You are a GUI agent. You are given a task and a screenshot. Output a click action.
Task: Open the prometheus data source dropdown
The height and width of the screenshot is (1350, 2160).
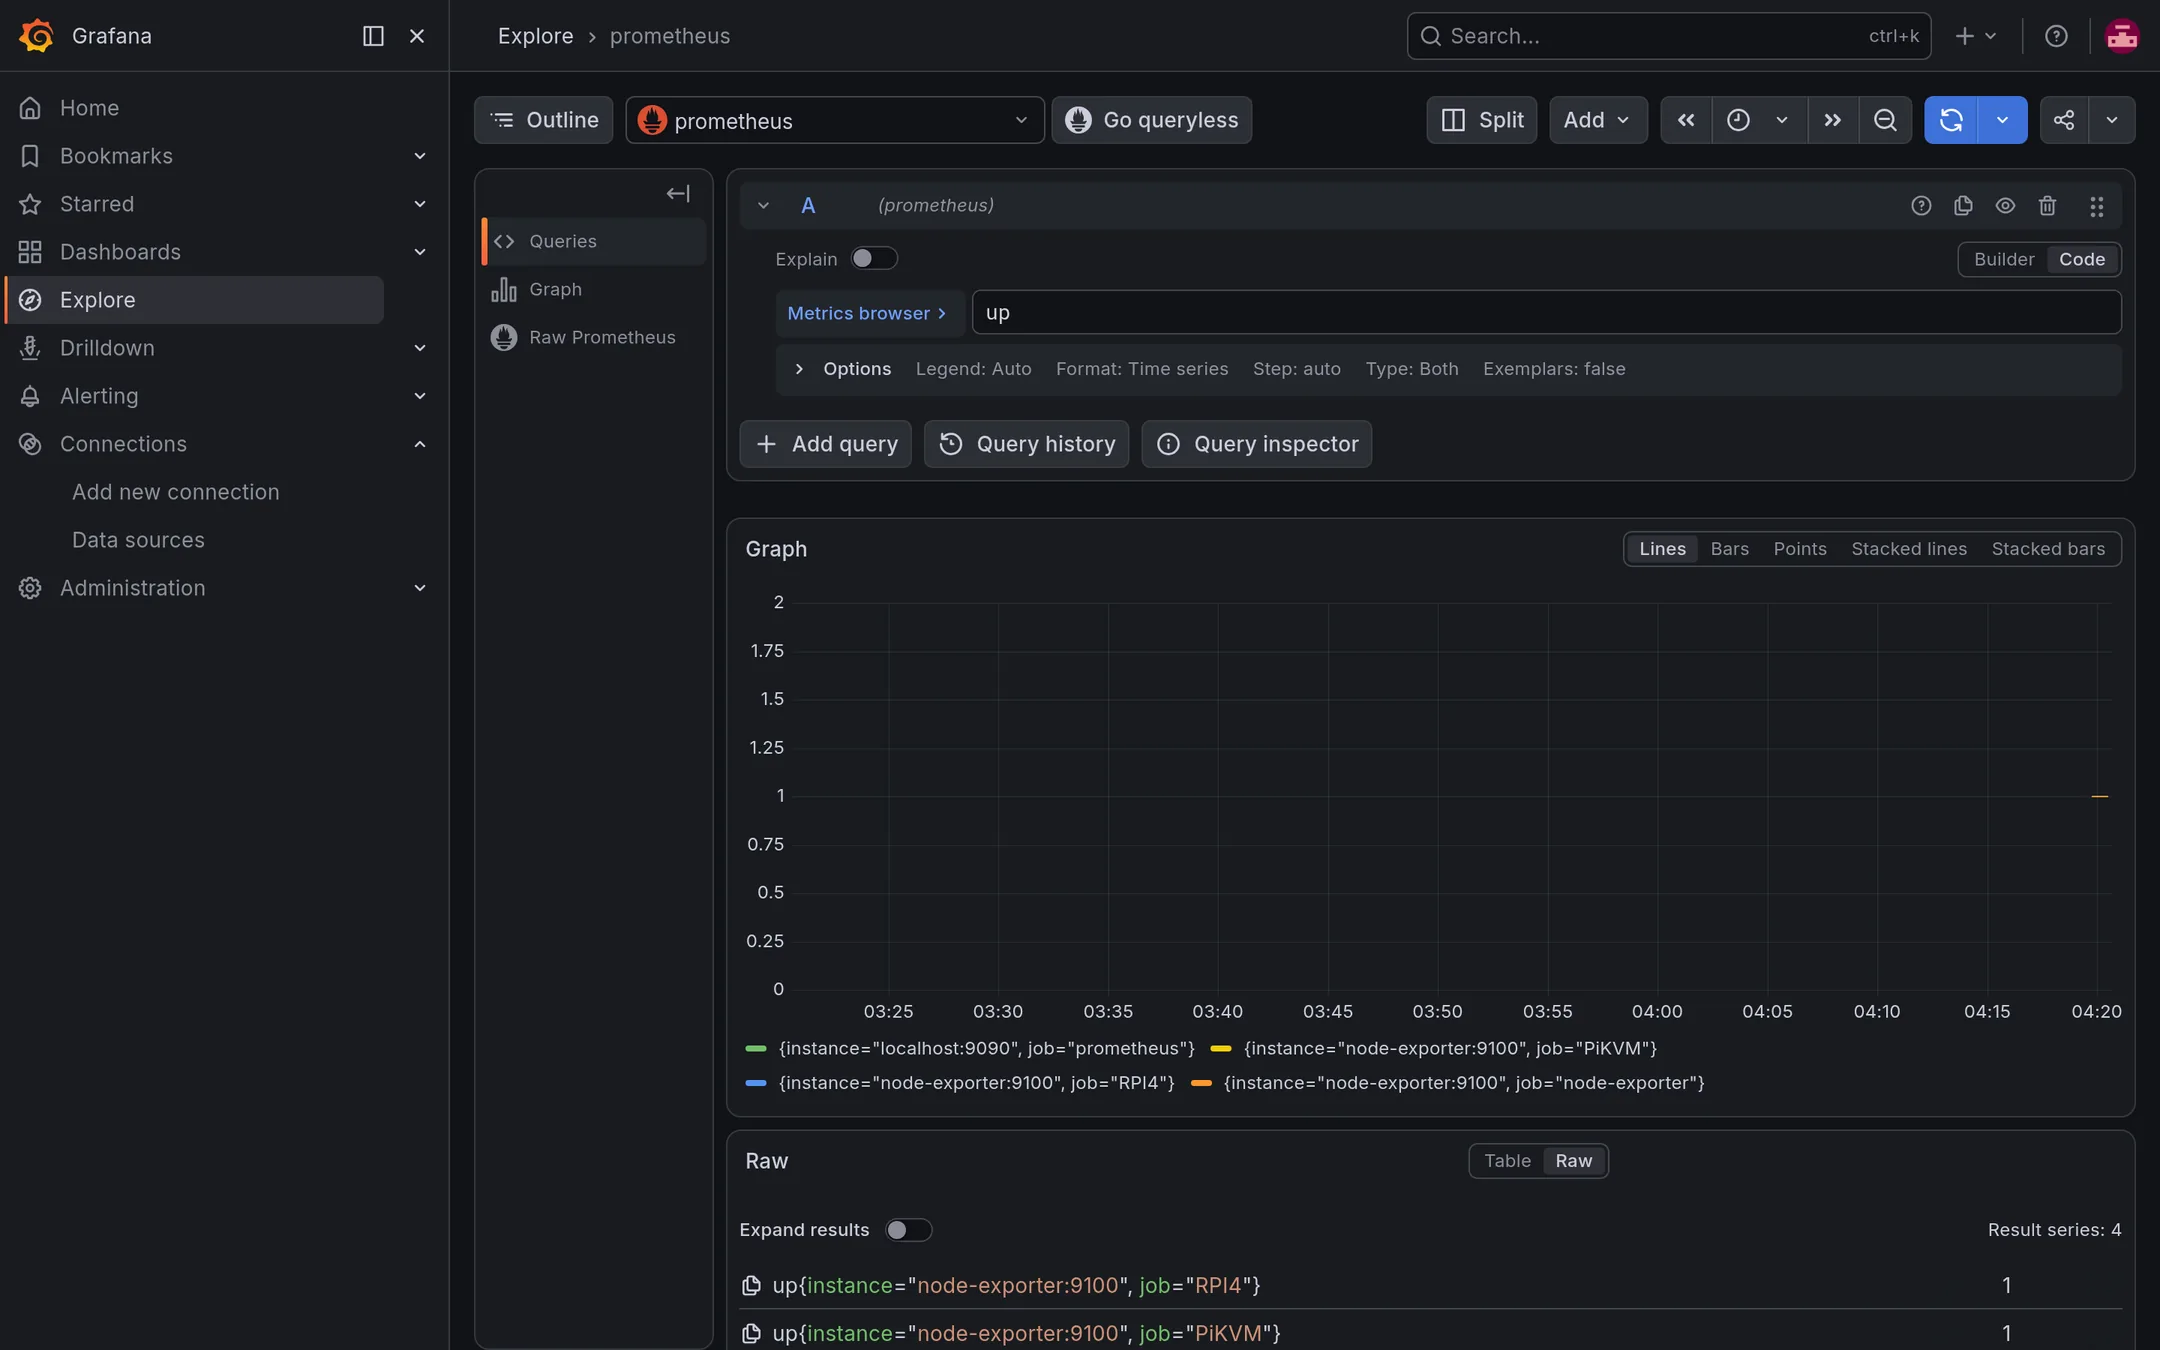pos(835,120)
